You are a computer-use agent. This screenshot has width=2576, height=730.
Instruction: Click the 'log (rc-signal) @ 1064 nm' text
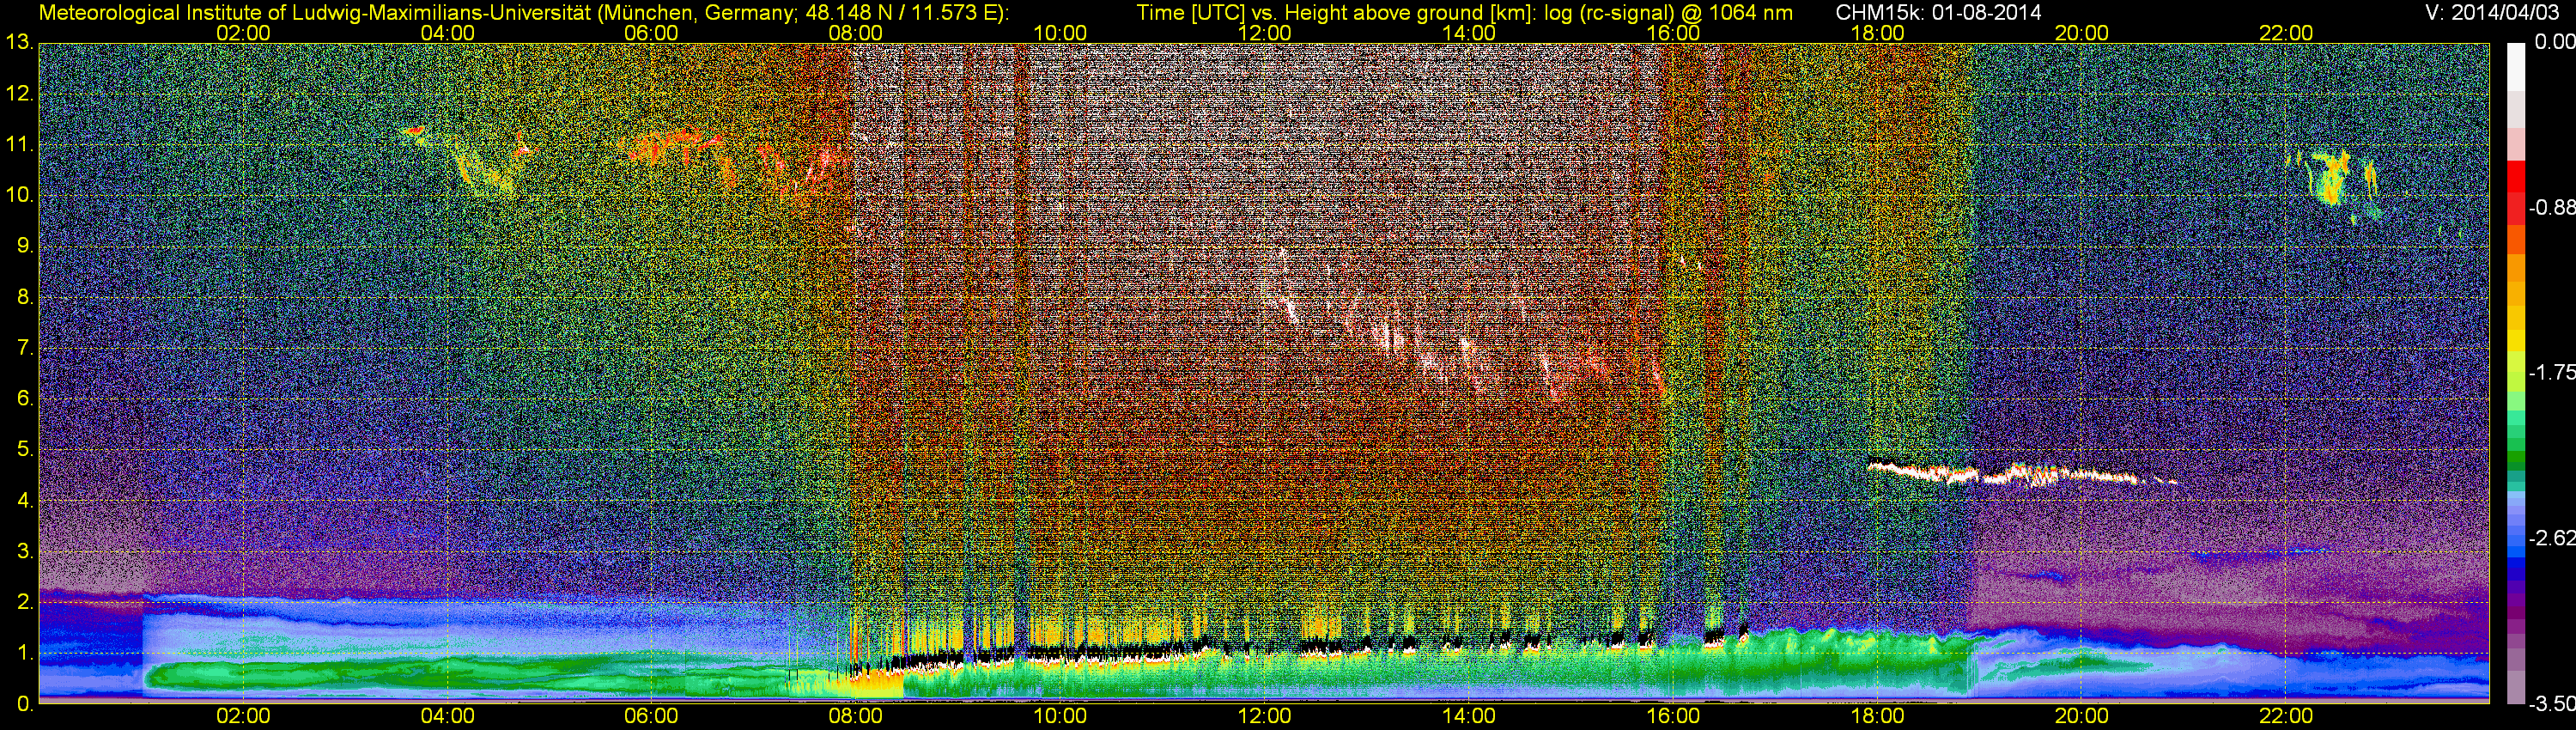1668,13
